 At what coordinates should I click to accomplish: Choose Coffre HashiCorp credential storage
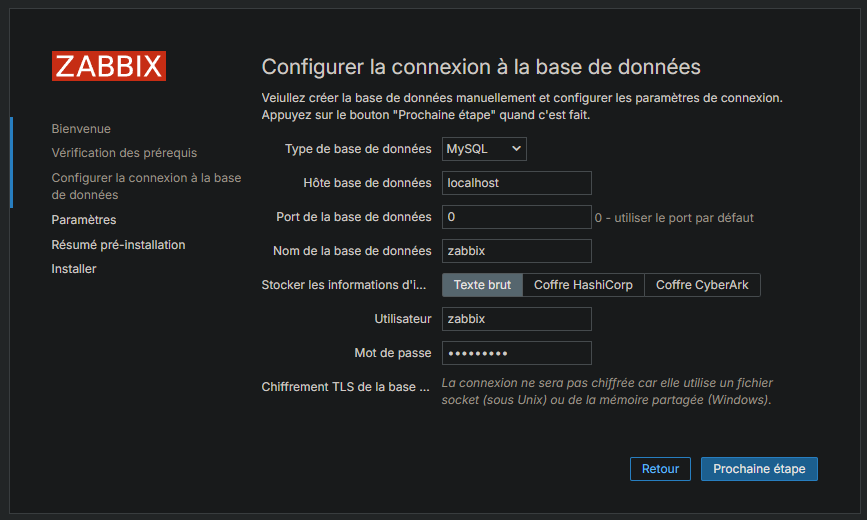point(583,285)
